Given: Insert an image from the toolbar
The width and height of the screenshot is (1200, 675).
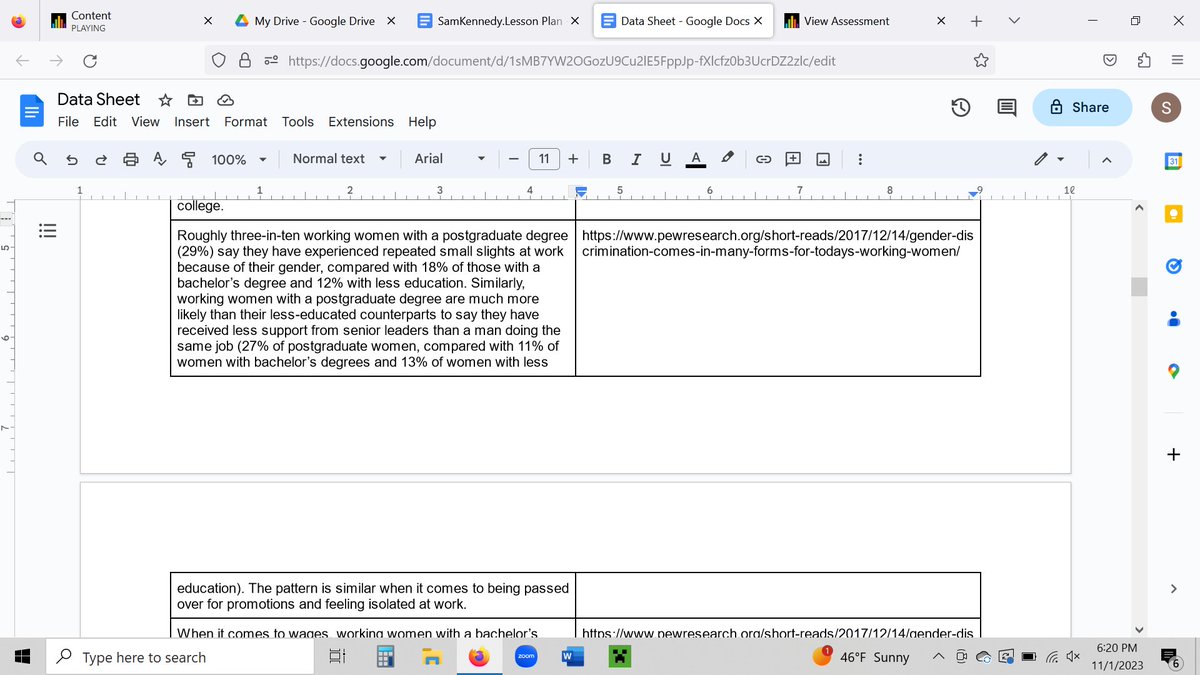Looking at the screenshot, I should [x=823, y=159].
